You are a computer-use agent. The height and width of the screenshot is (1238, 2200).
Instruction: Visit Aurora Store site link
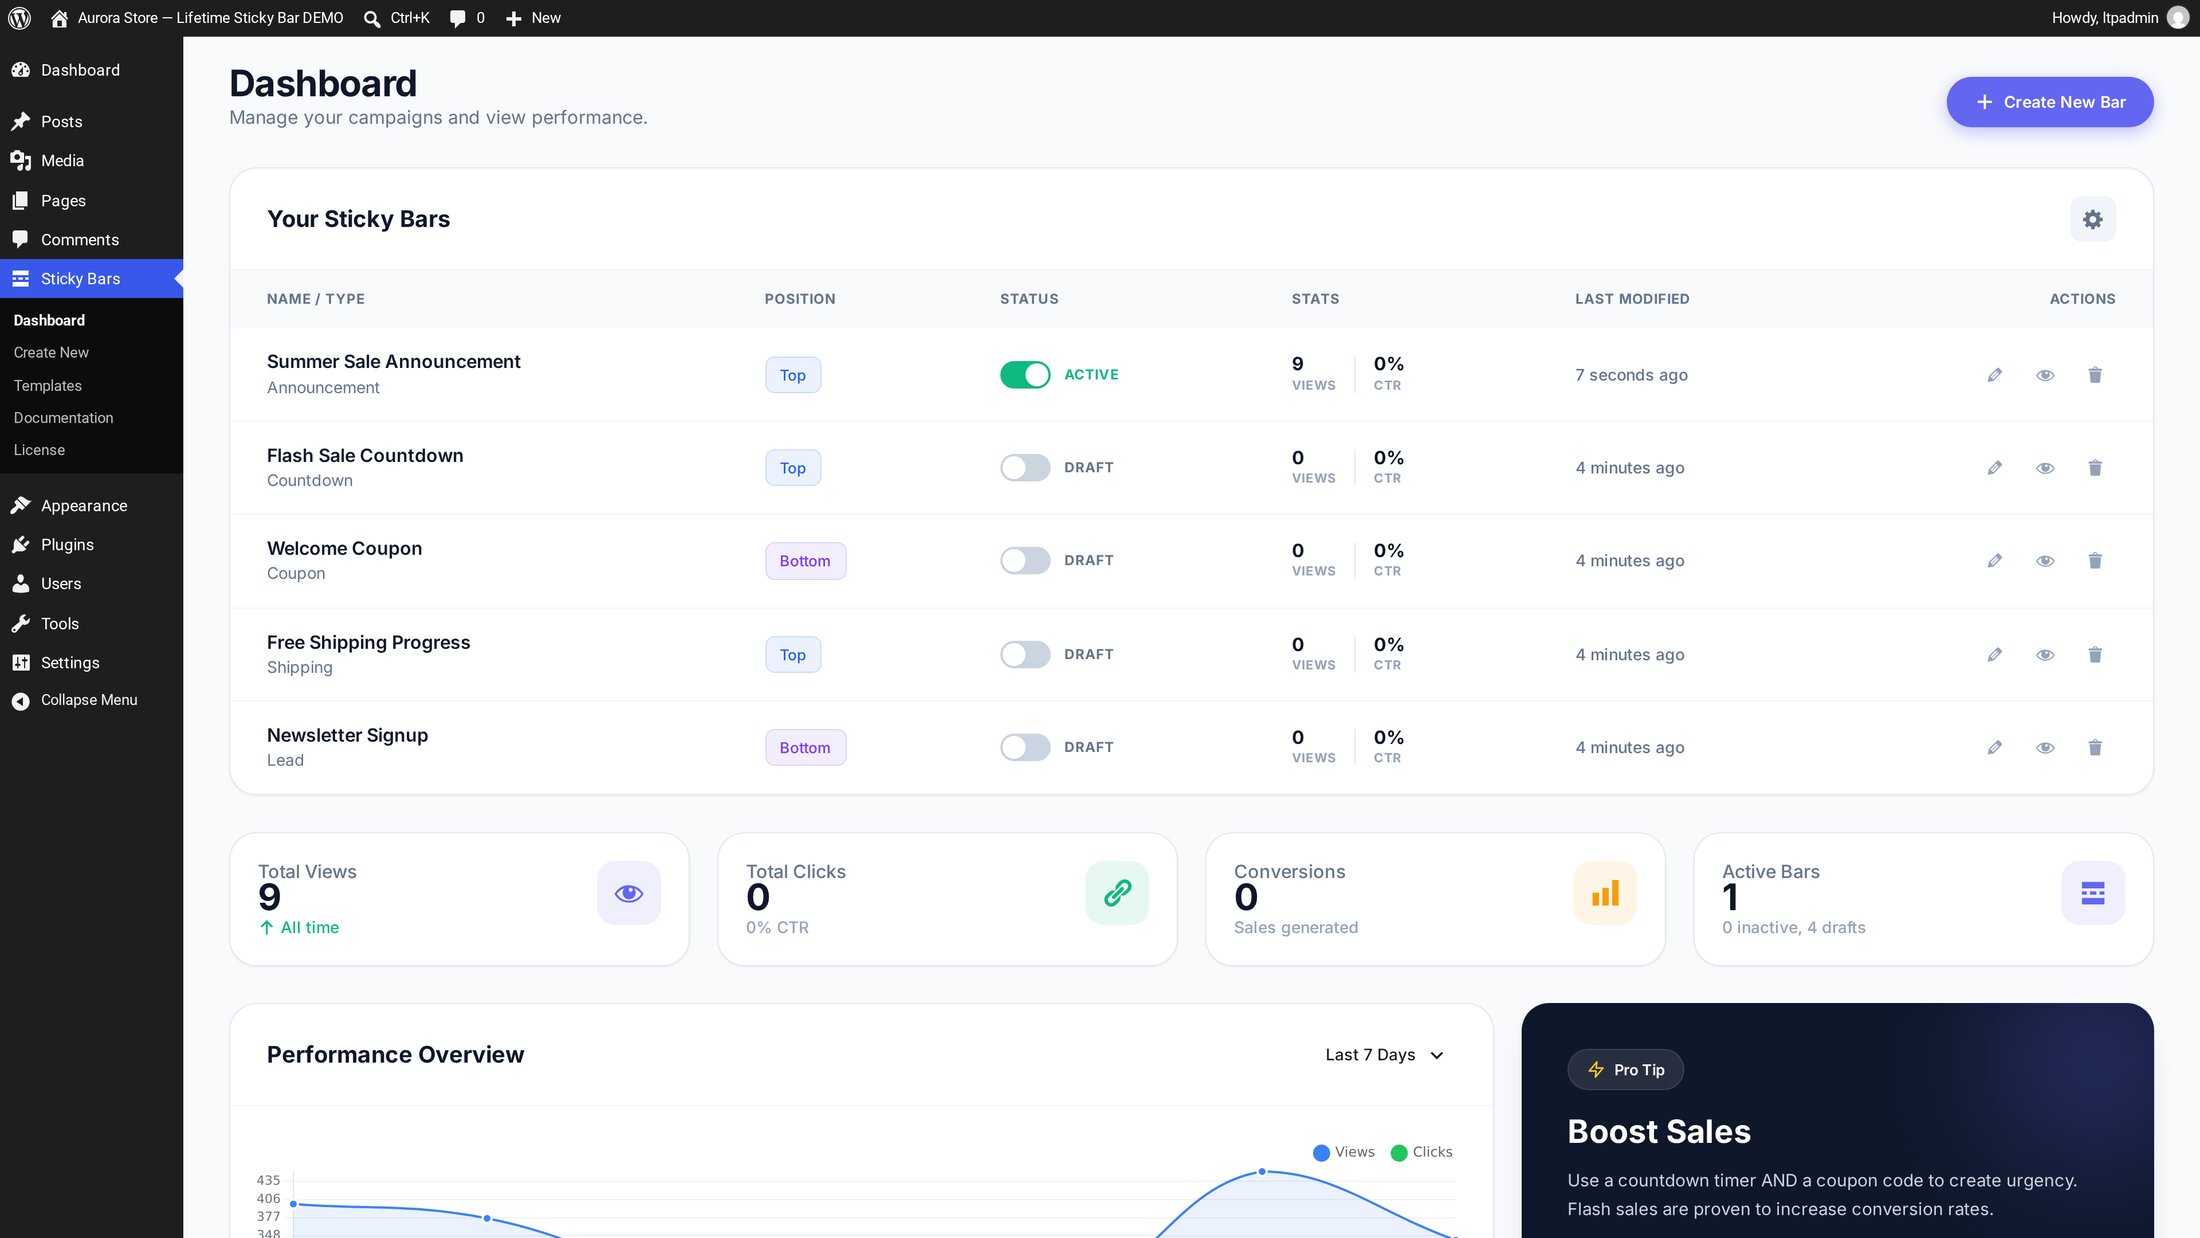[x=196, y=18]
